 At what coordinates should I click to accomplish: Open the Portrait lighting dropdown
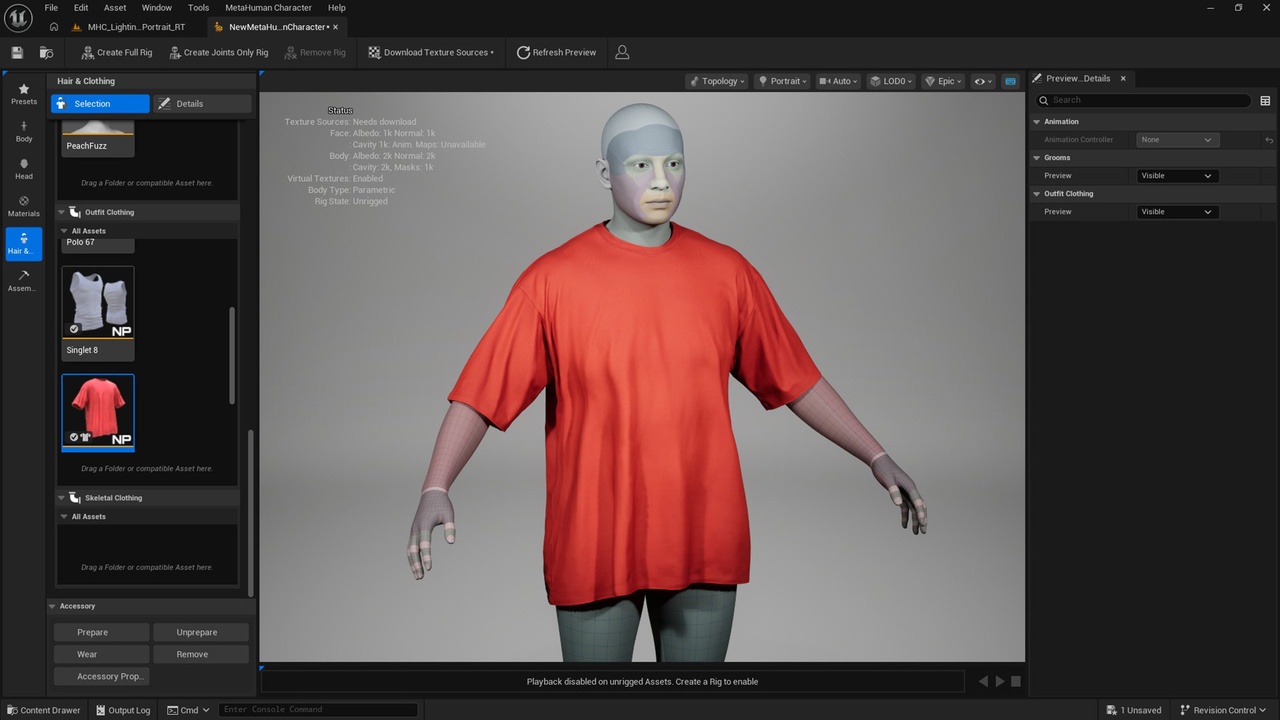[782, 81]
